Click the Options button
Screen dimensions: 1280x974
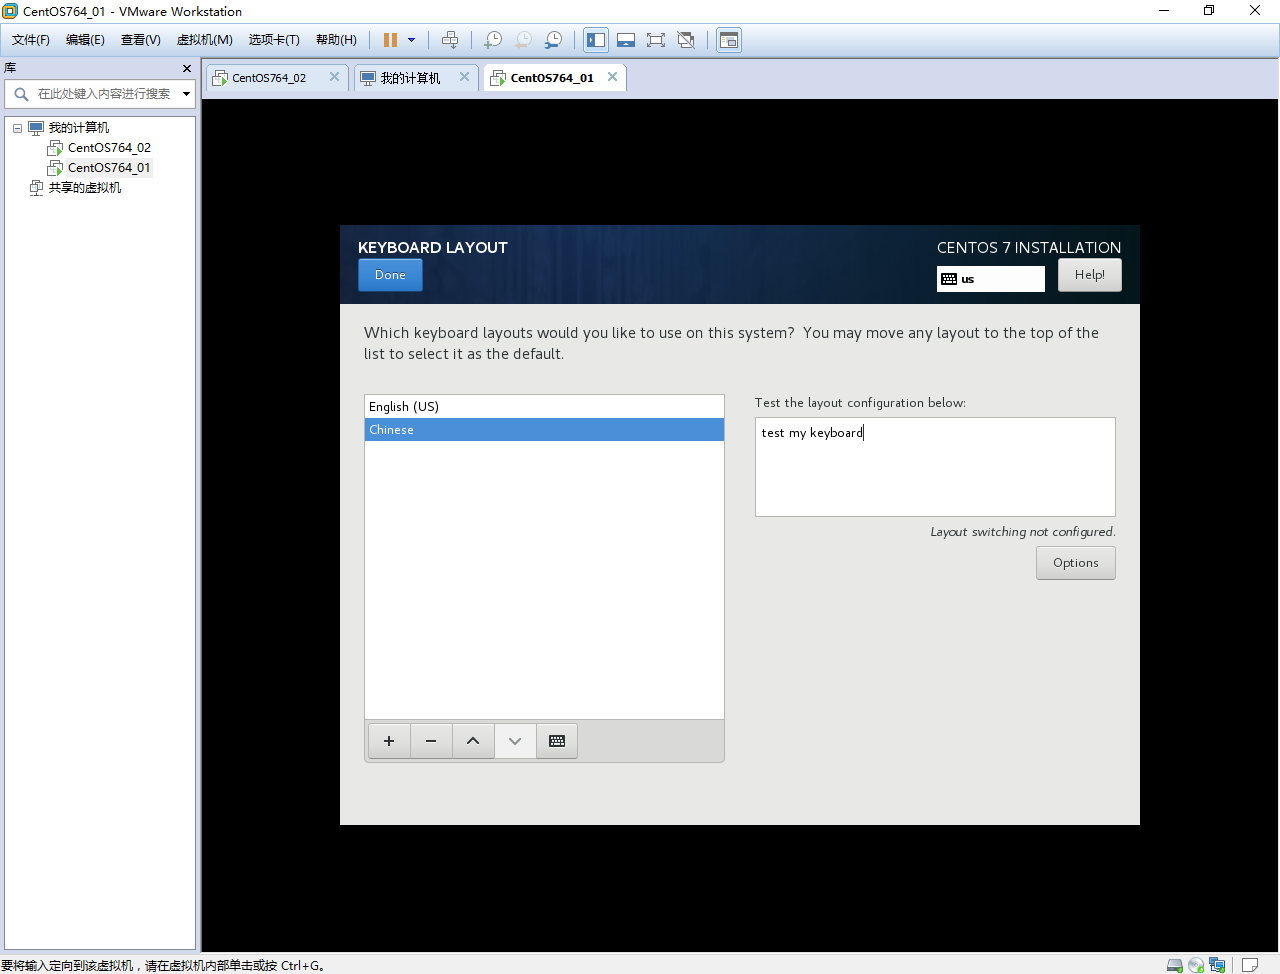point(1076,563)
